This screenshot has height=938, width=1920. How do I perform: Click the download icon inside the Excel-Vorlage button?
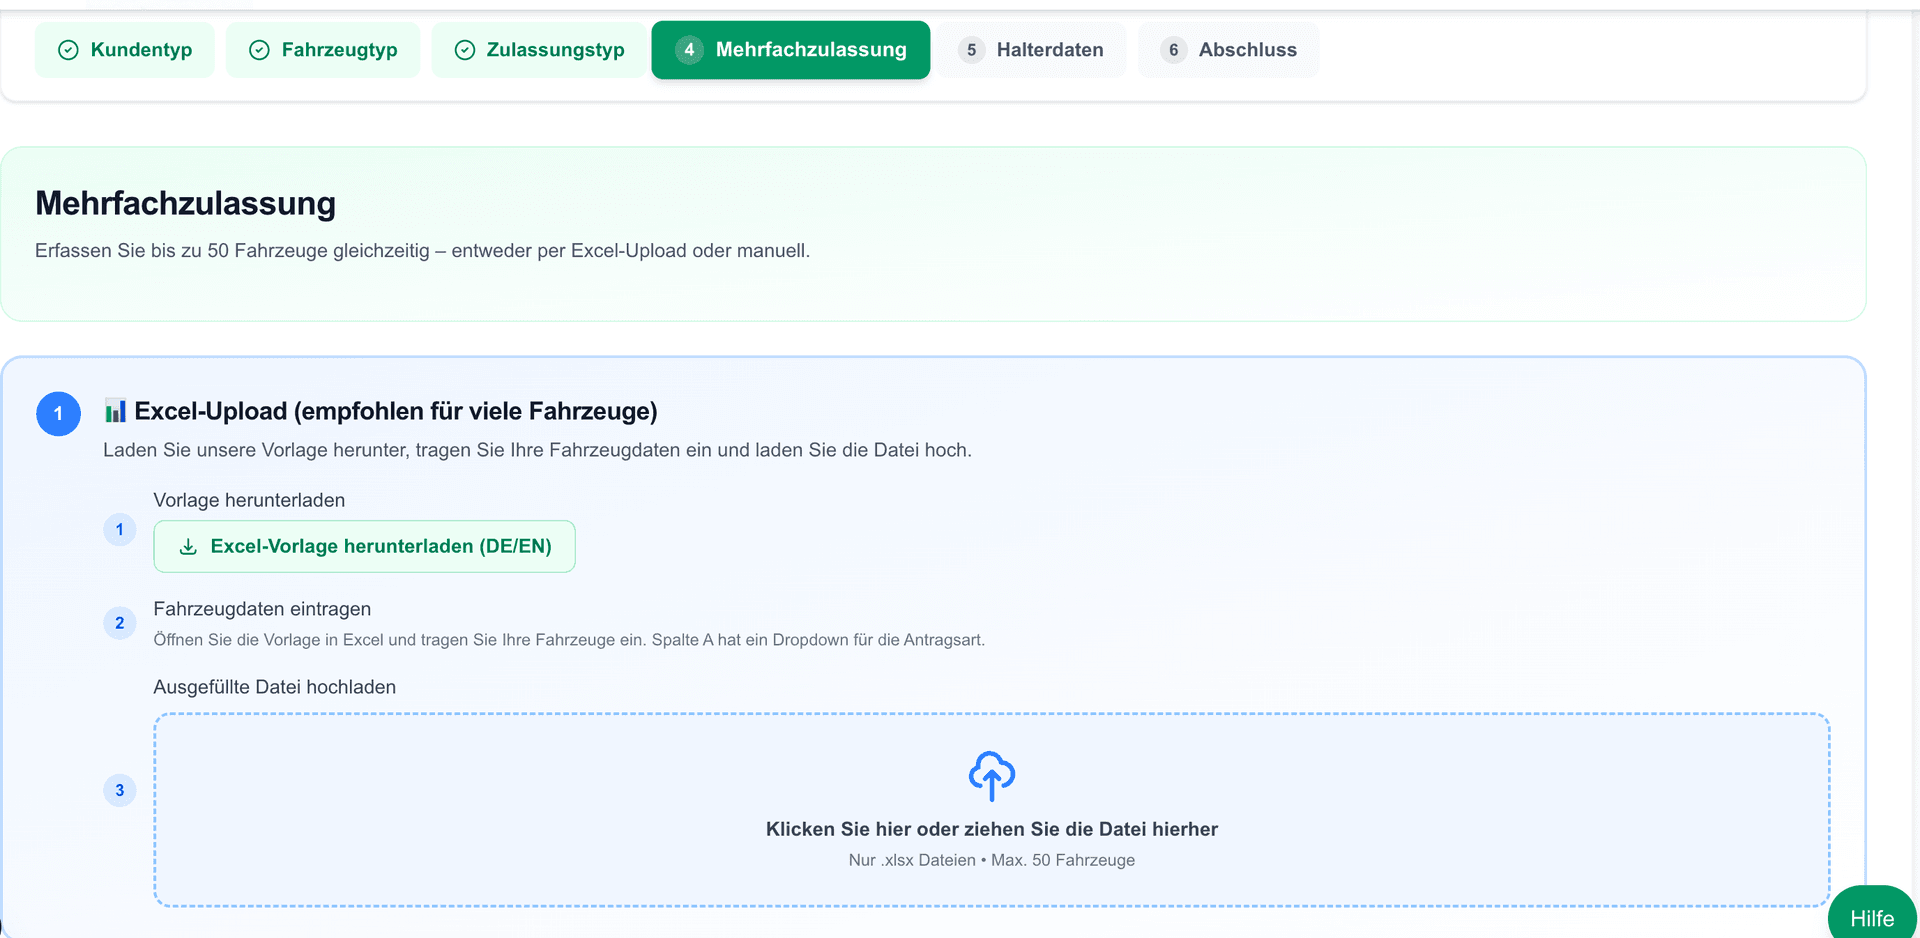tap(188, 546)
